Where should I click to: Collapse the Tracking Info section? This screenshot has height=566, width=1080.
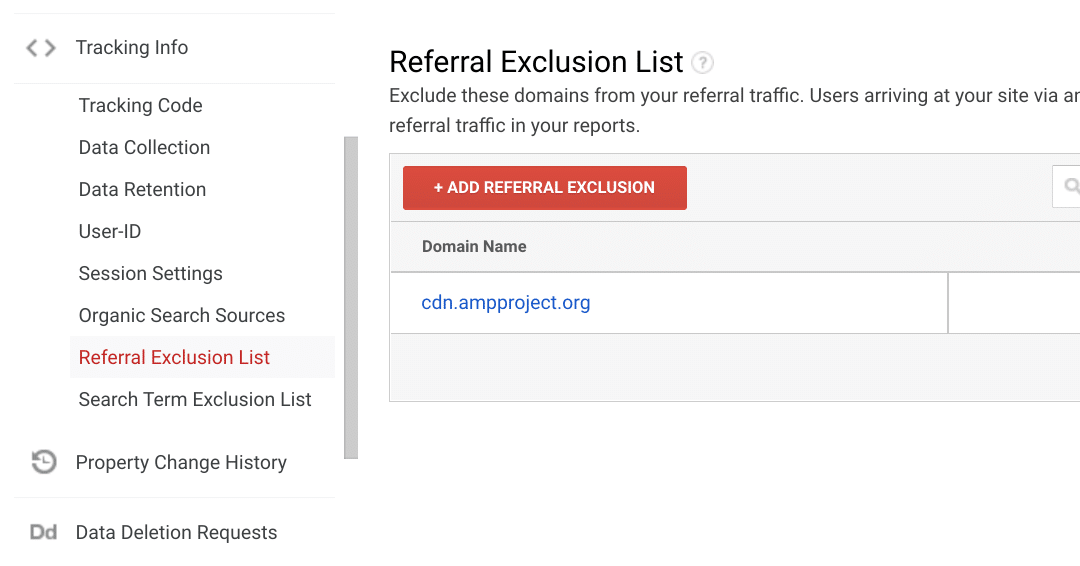(x=132, y=48)
